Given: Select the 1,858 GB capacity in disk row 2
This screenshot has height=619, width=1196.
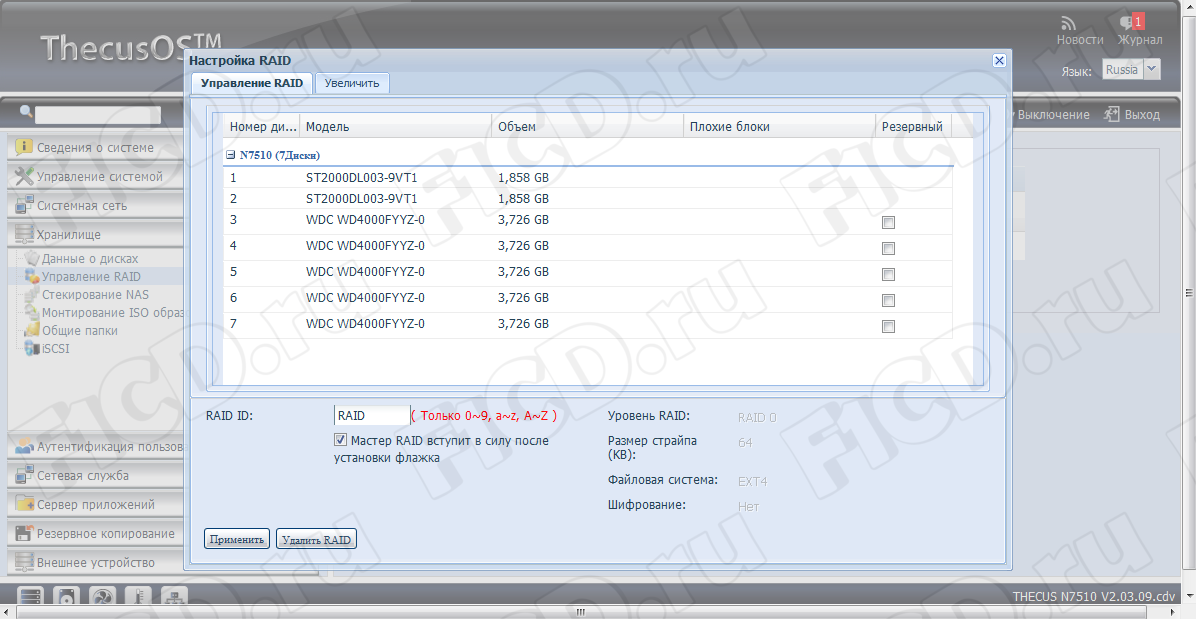Looking at the screenshot, I should (523, 198).
